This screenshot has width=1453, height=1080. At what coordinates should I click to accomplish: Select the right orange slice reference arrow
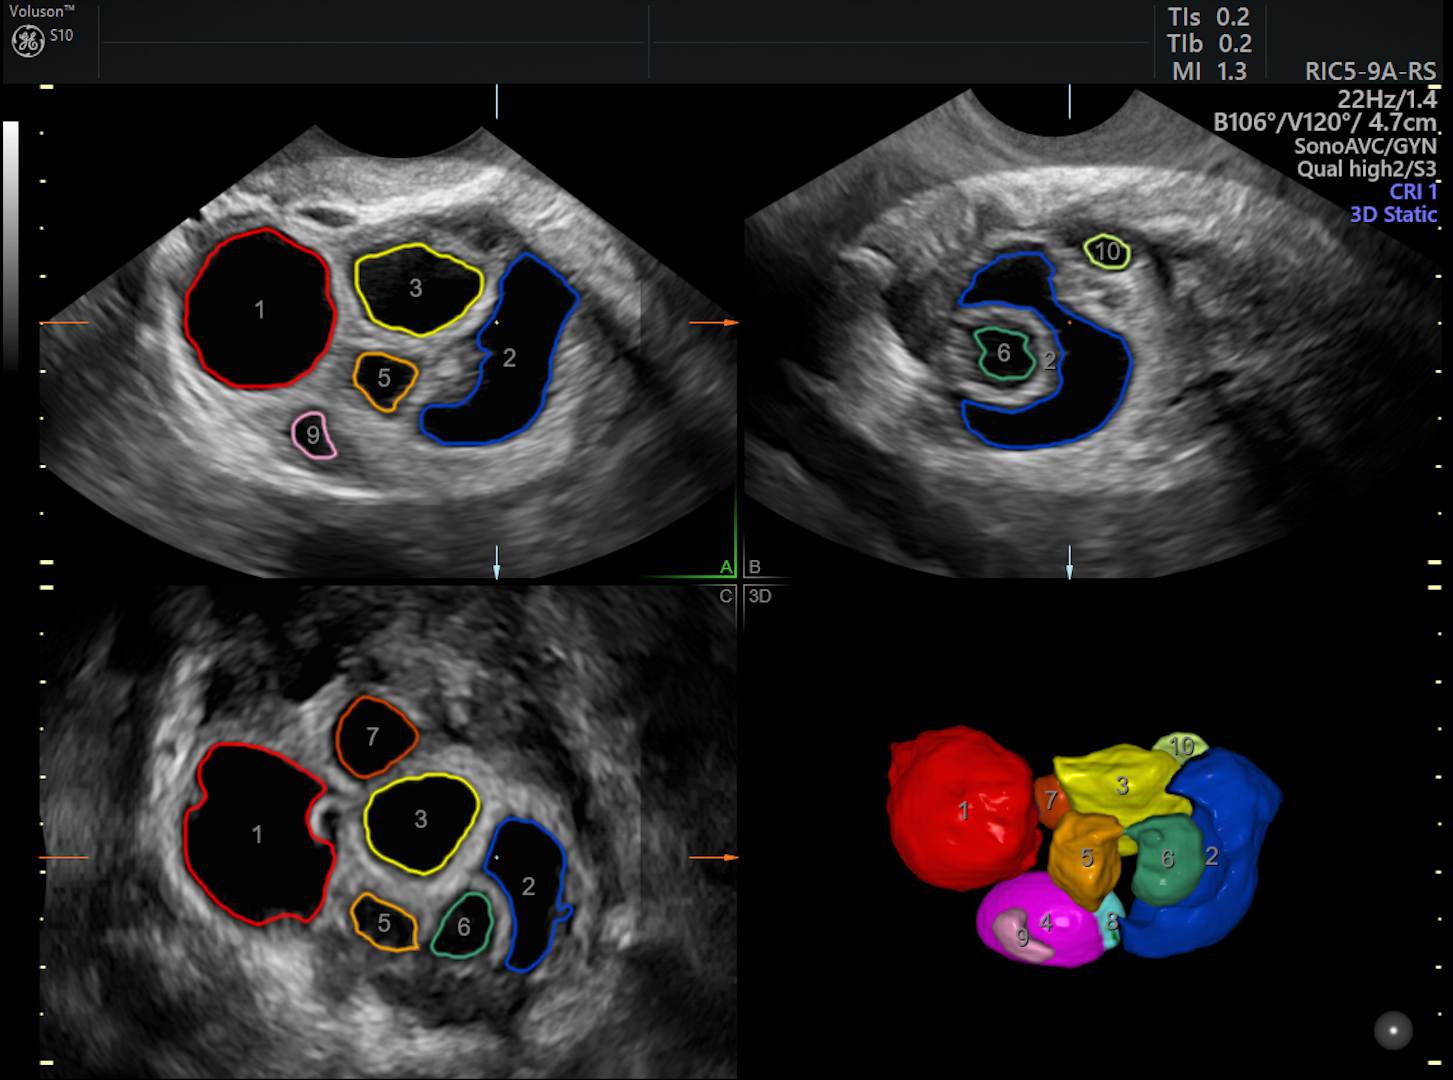coord(714,322)
